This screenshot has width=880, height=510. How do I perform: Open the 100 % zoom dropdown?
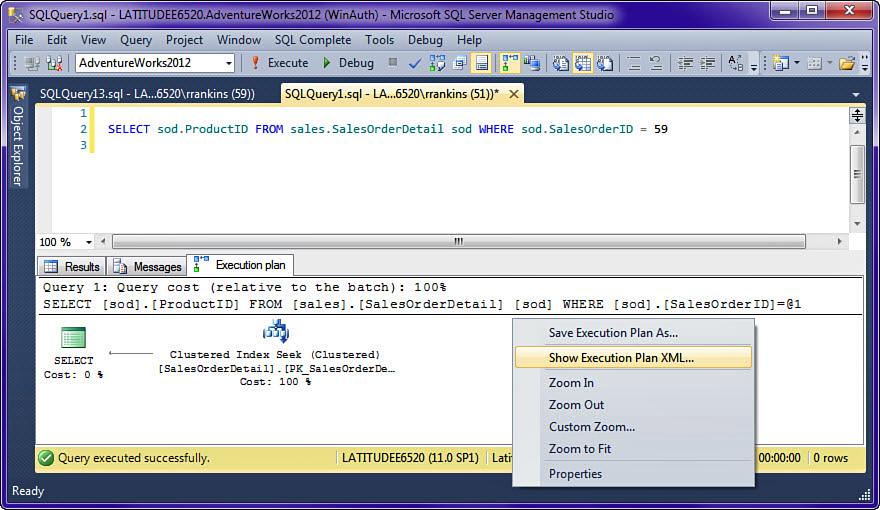click(89, 242)
